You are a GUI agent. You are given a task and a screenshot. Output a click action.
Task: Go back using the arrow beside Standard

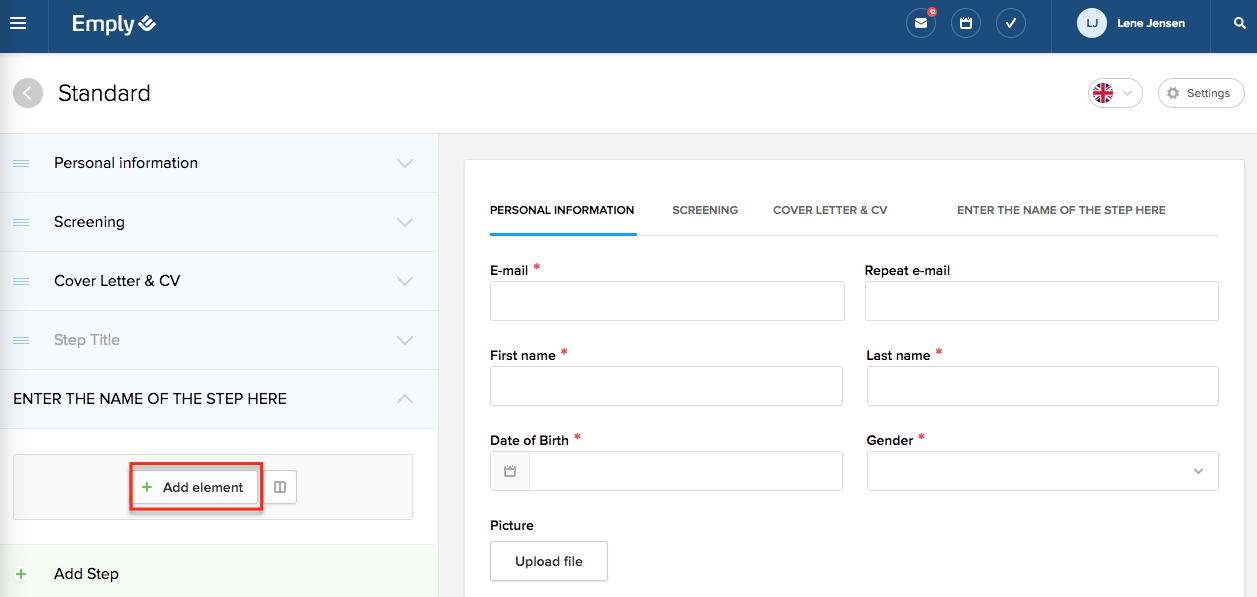coord(28,93)
